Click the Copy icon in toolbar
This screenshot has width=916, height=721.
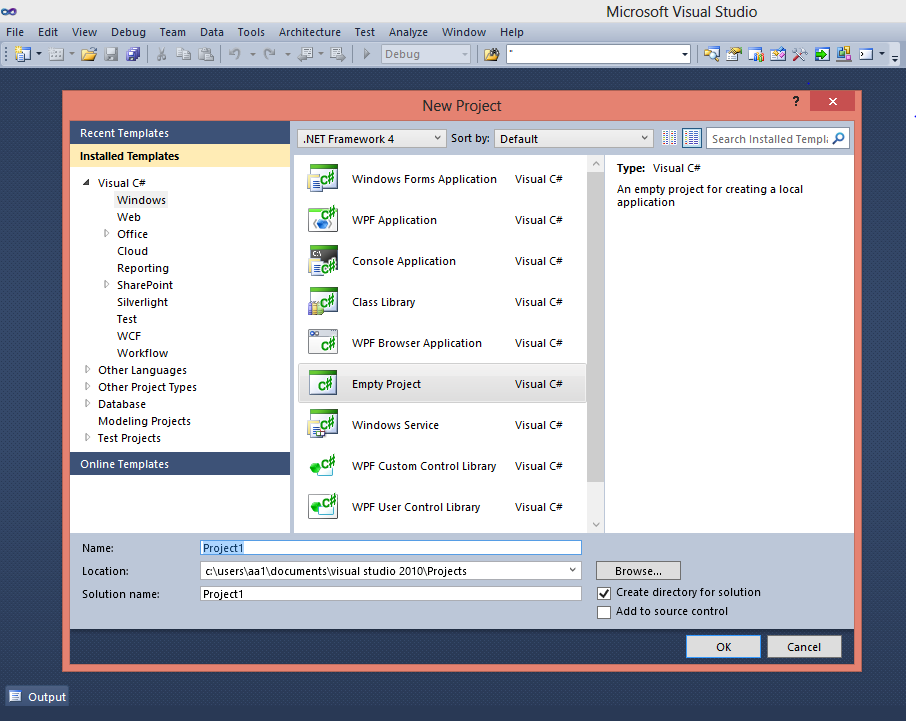pos(183,54)
